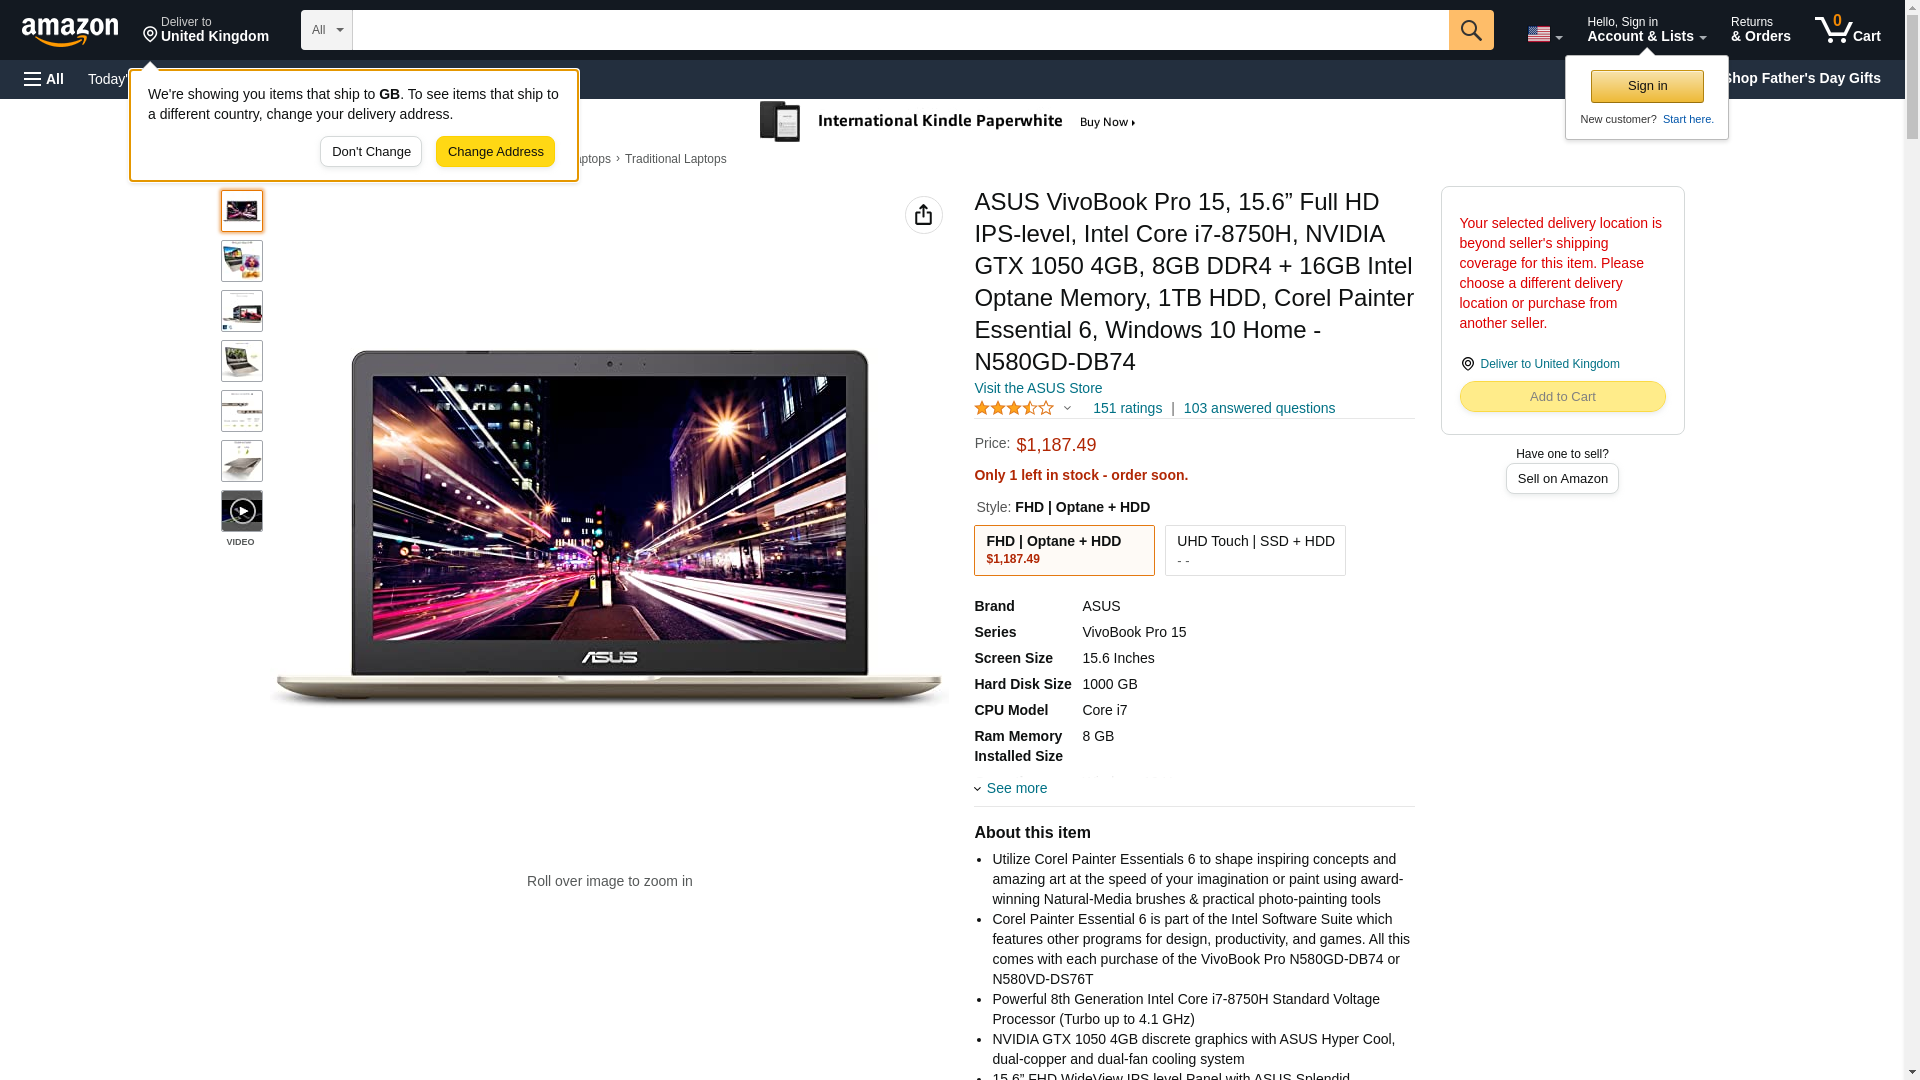Screen dimensions: 1920x1080
Task: Click the Amazon logo
Action: (x=70, y=31)
